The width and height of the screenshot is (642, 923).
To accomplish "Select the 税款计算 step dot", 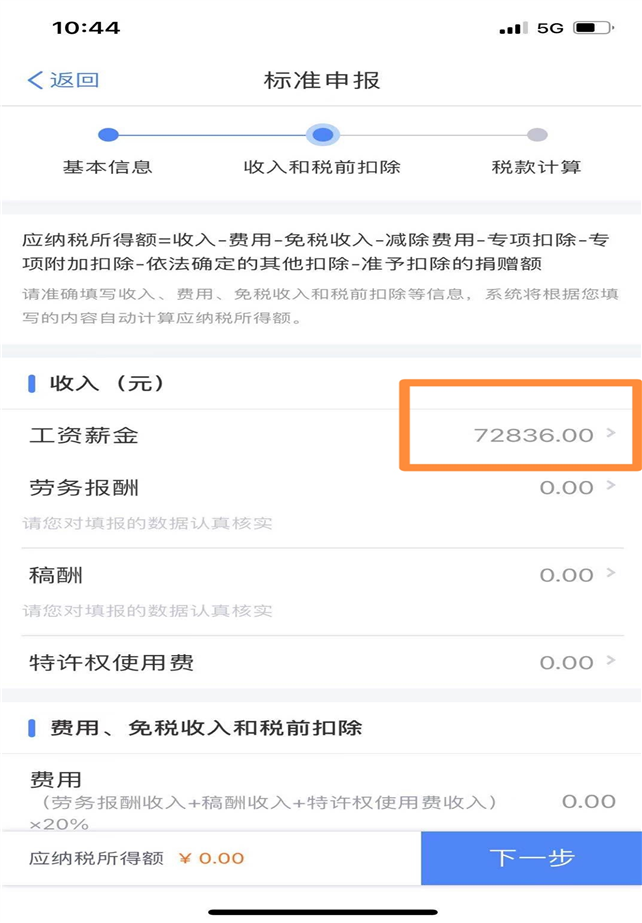I will 537,135.
